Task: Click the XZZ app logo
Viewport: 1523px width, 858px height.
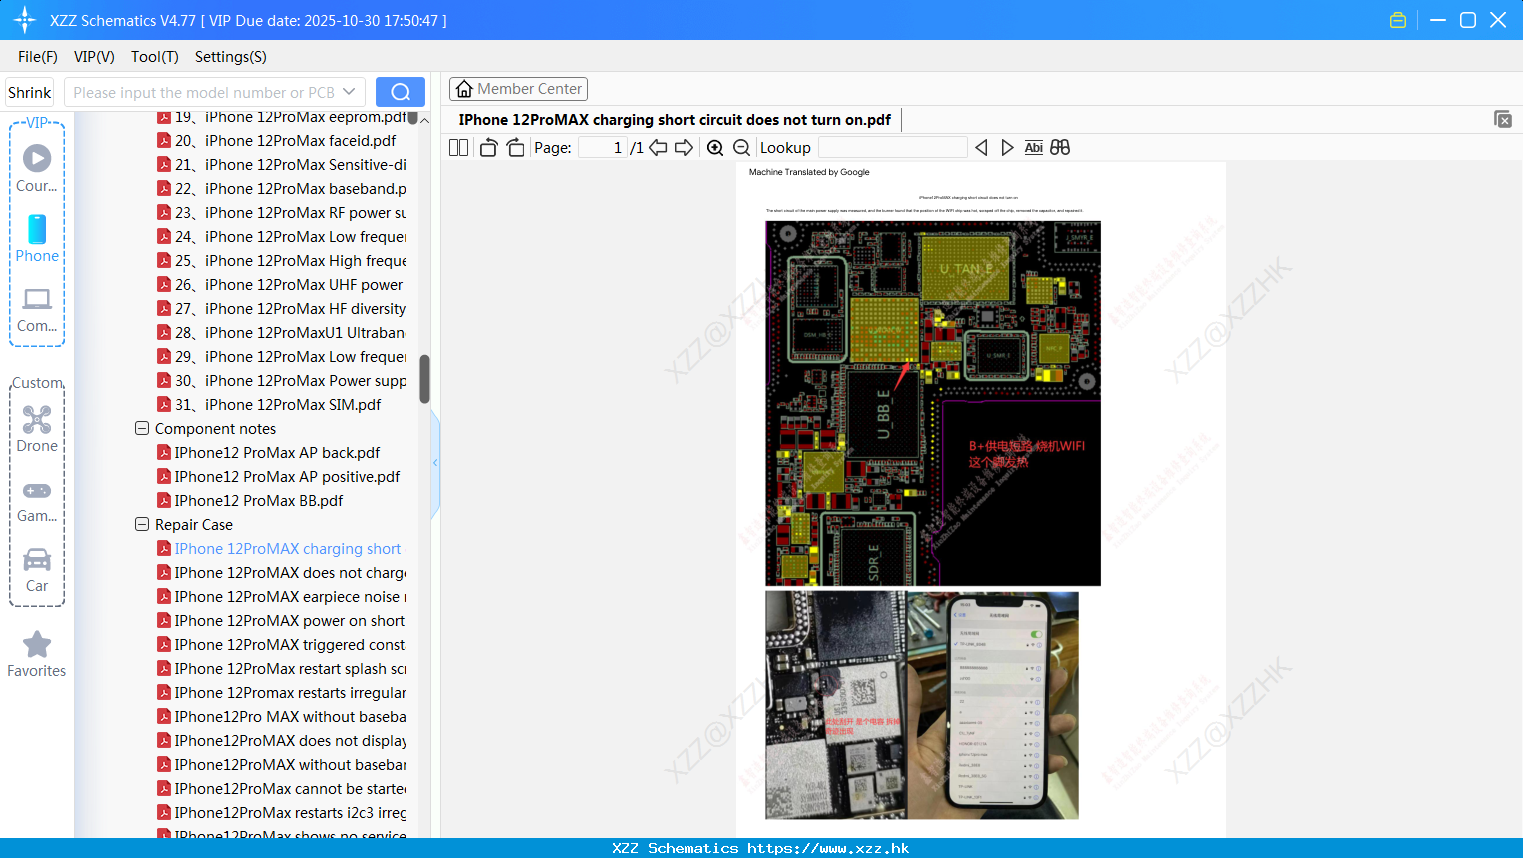Action: (25, 20)
